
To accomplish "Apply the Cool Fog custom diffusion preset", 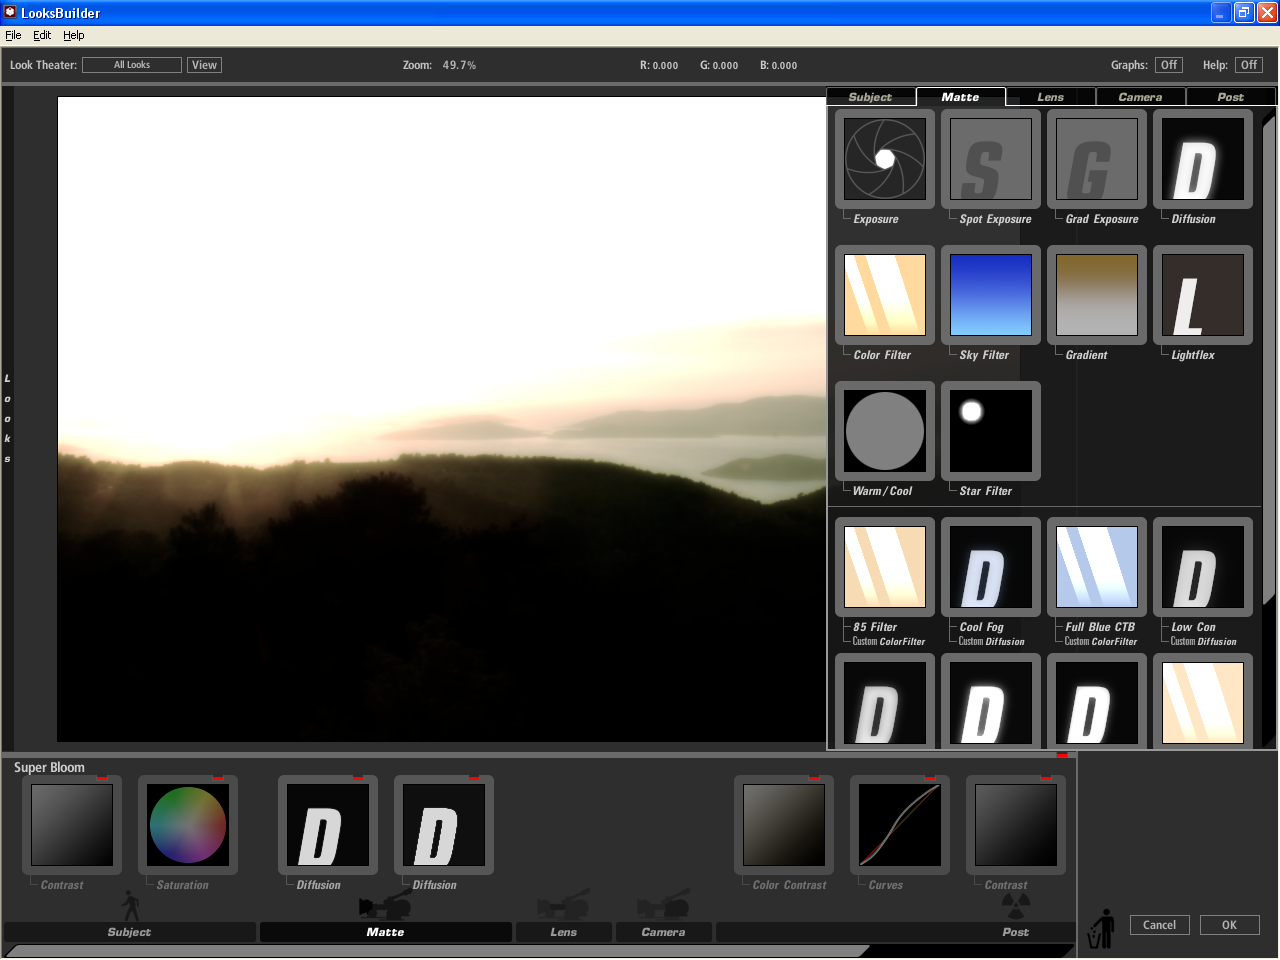I will (x=990, y=567).
